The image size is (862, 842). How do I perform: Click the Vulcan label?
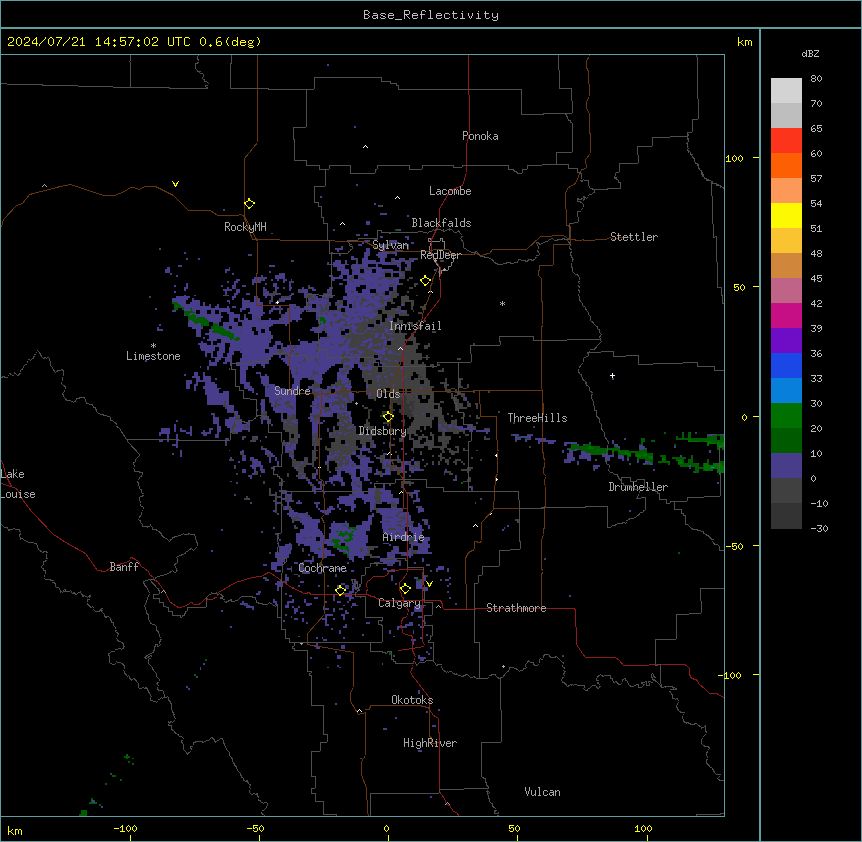542,792
